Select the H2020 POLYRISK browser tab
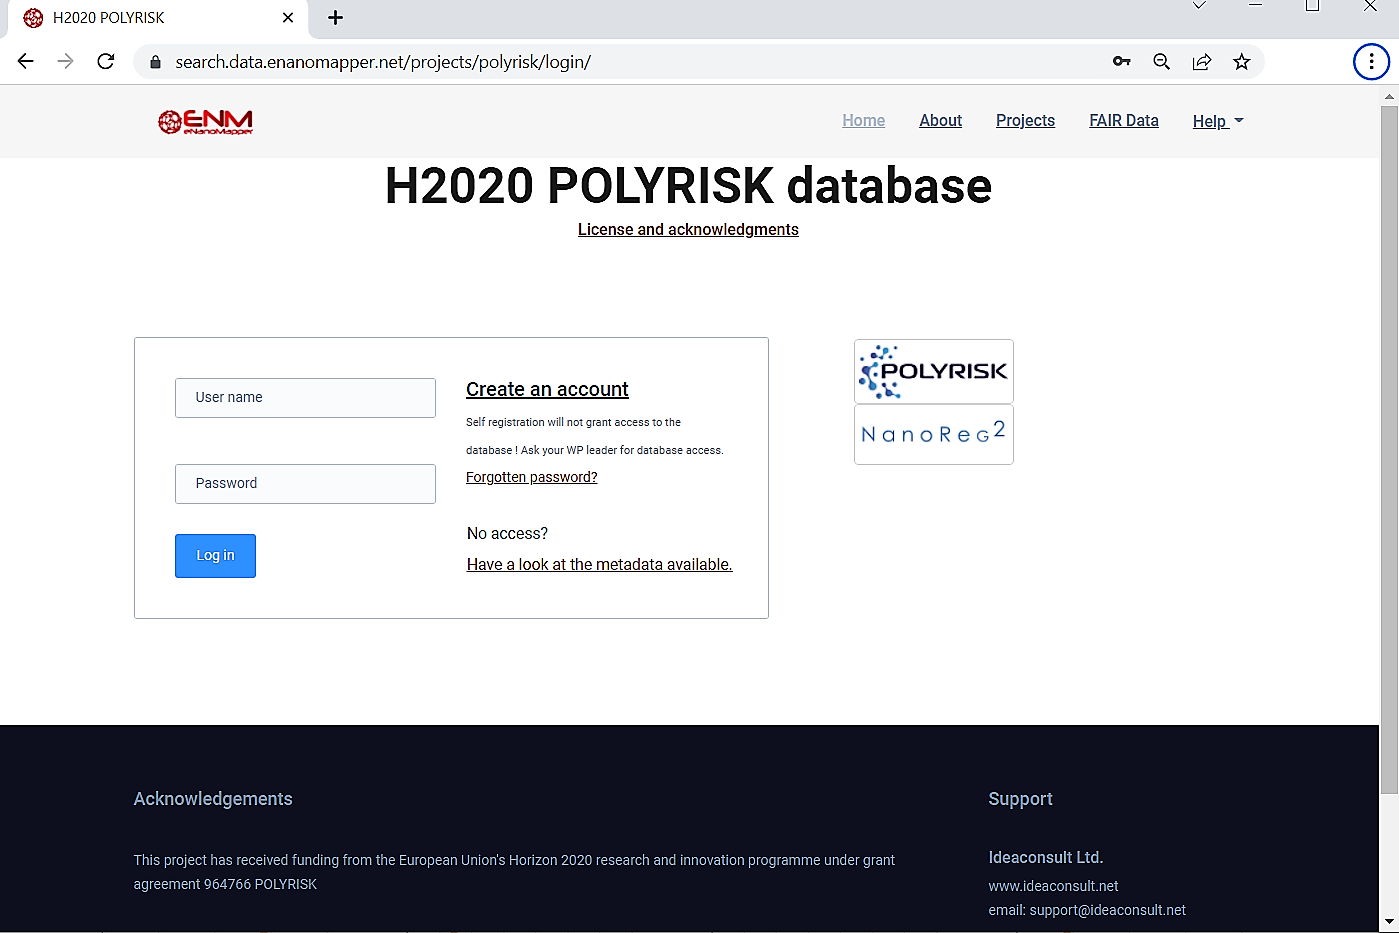This screenshot has height=933, width=1399. [x=160, y=18]
